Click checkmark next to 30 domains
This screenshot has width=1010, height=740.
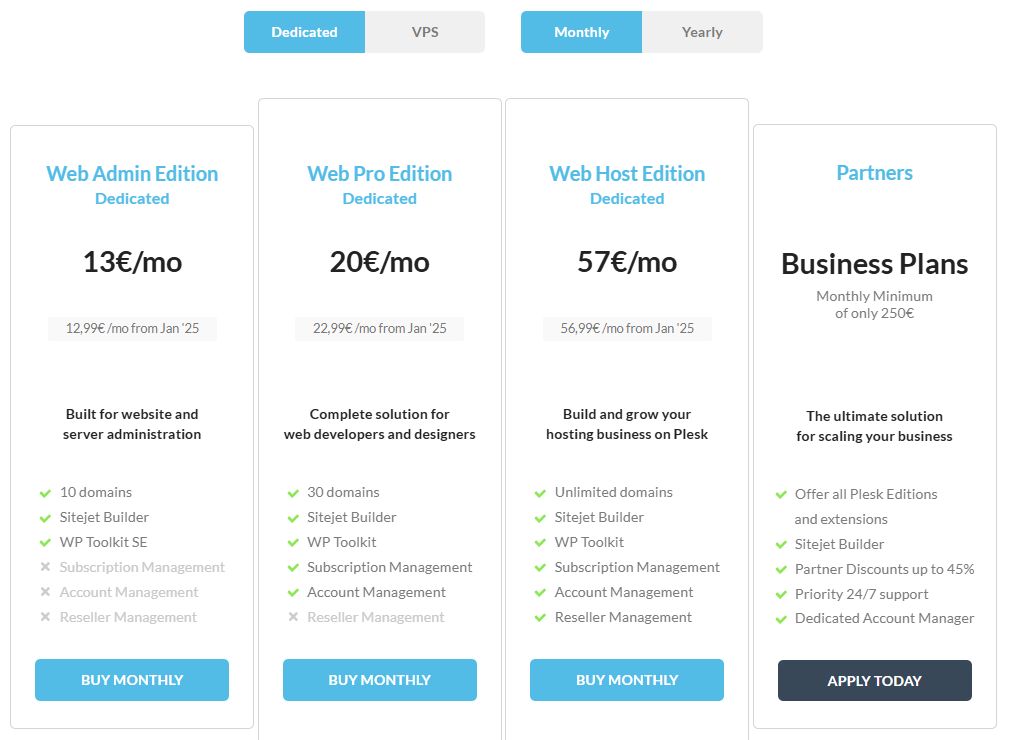click(x=293, y=493)
